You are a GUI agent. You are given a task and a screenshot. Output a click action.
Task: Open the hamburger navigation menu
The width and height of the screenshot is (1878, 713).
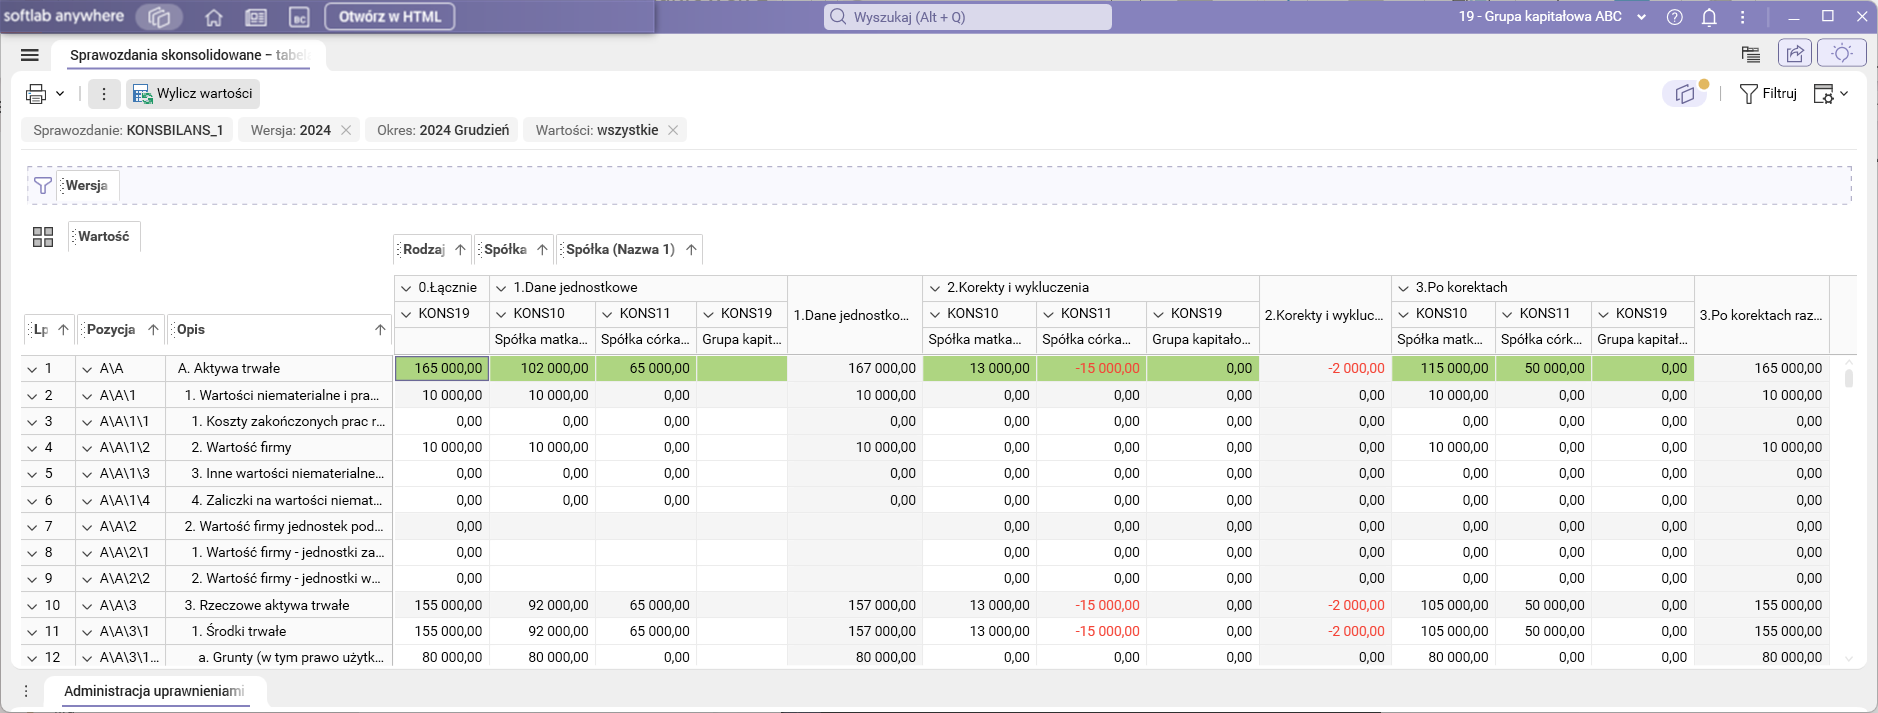coord(30,55)
